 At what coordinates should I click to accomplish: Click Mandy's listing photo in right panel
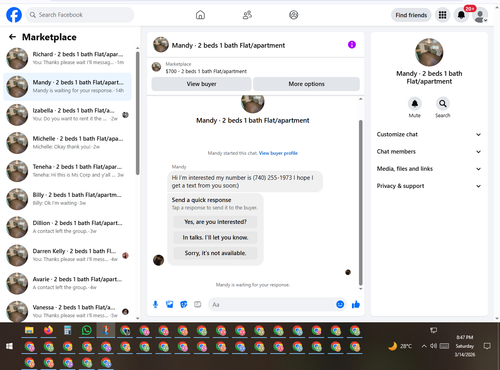(429, 52)
